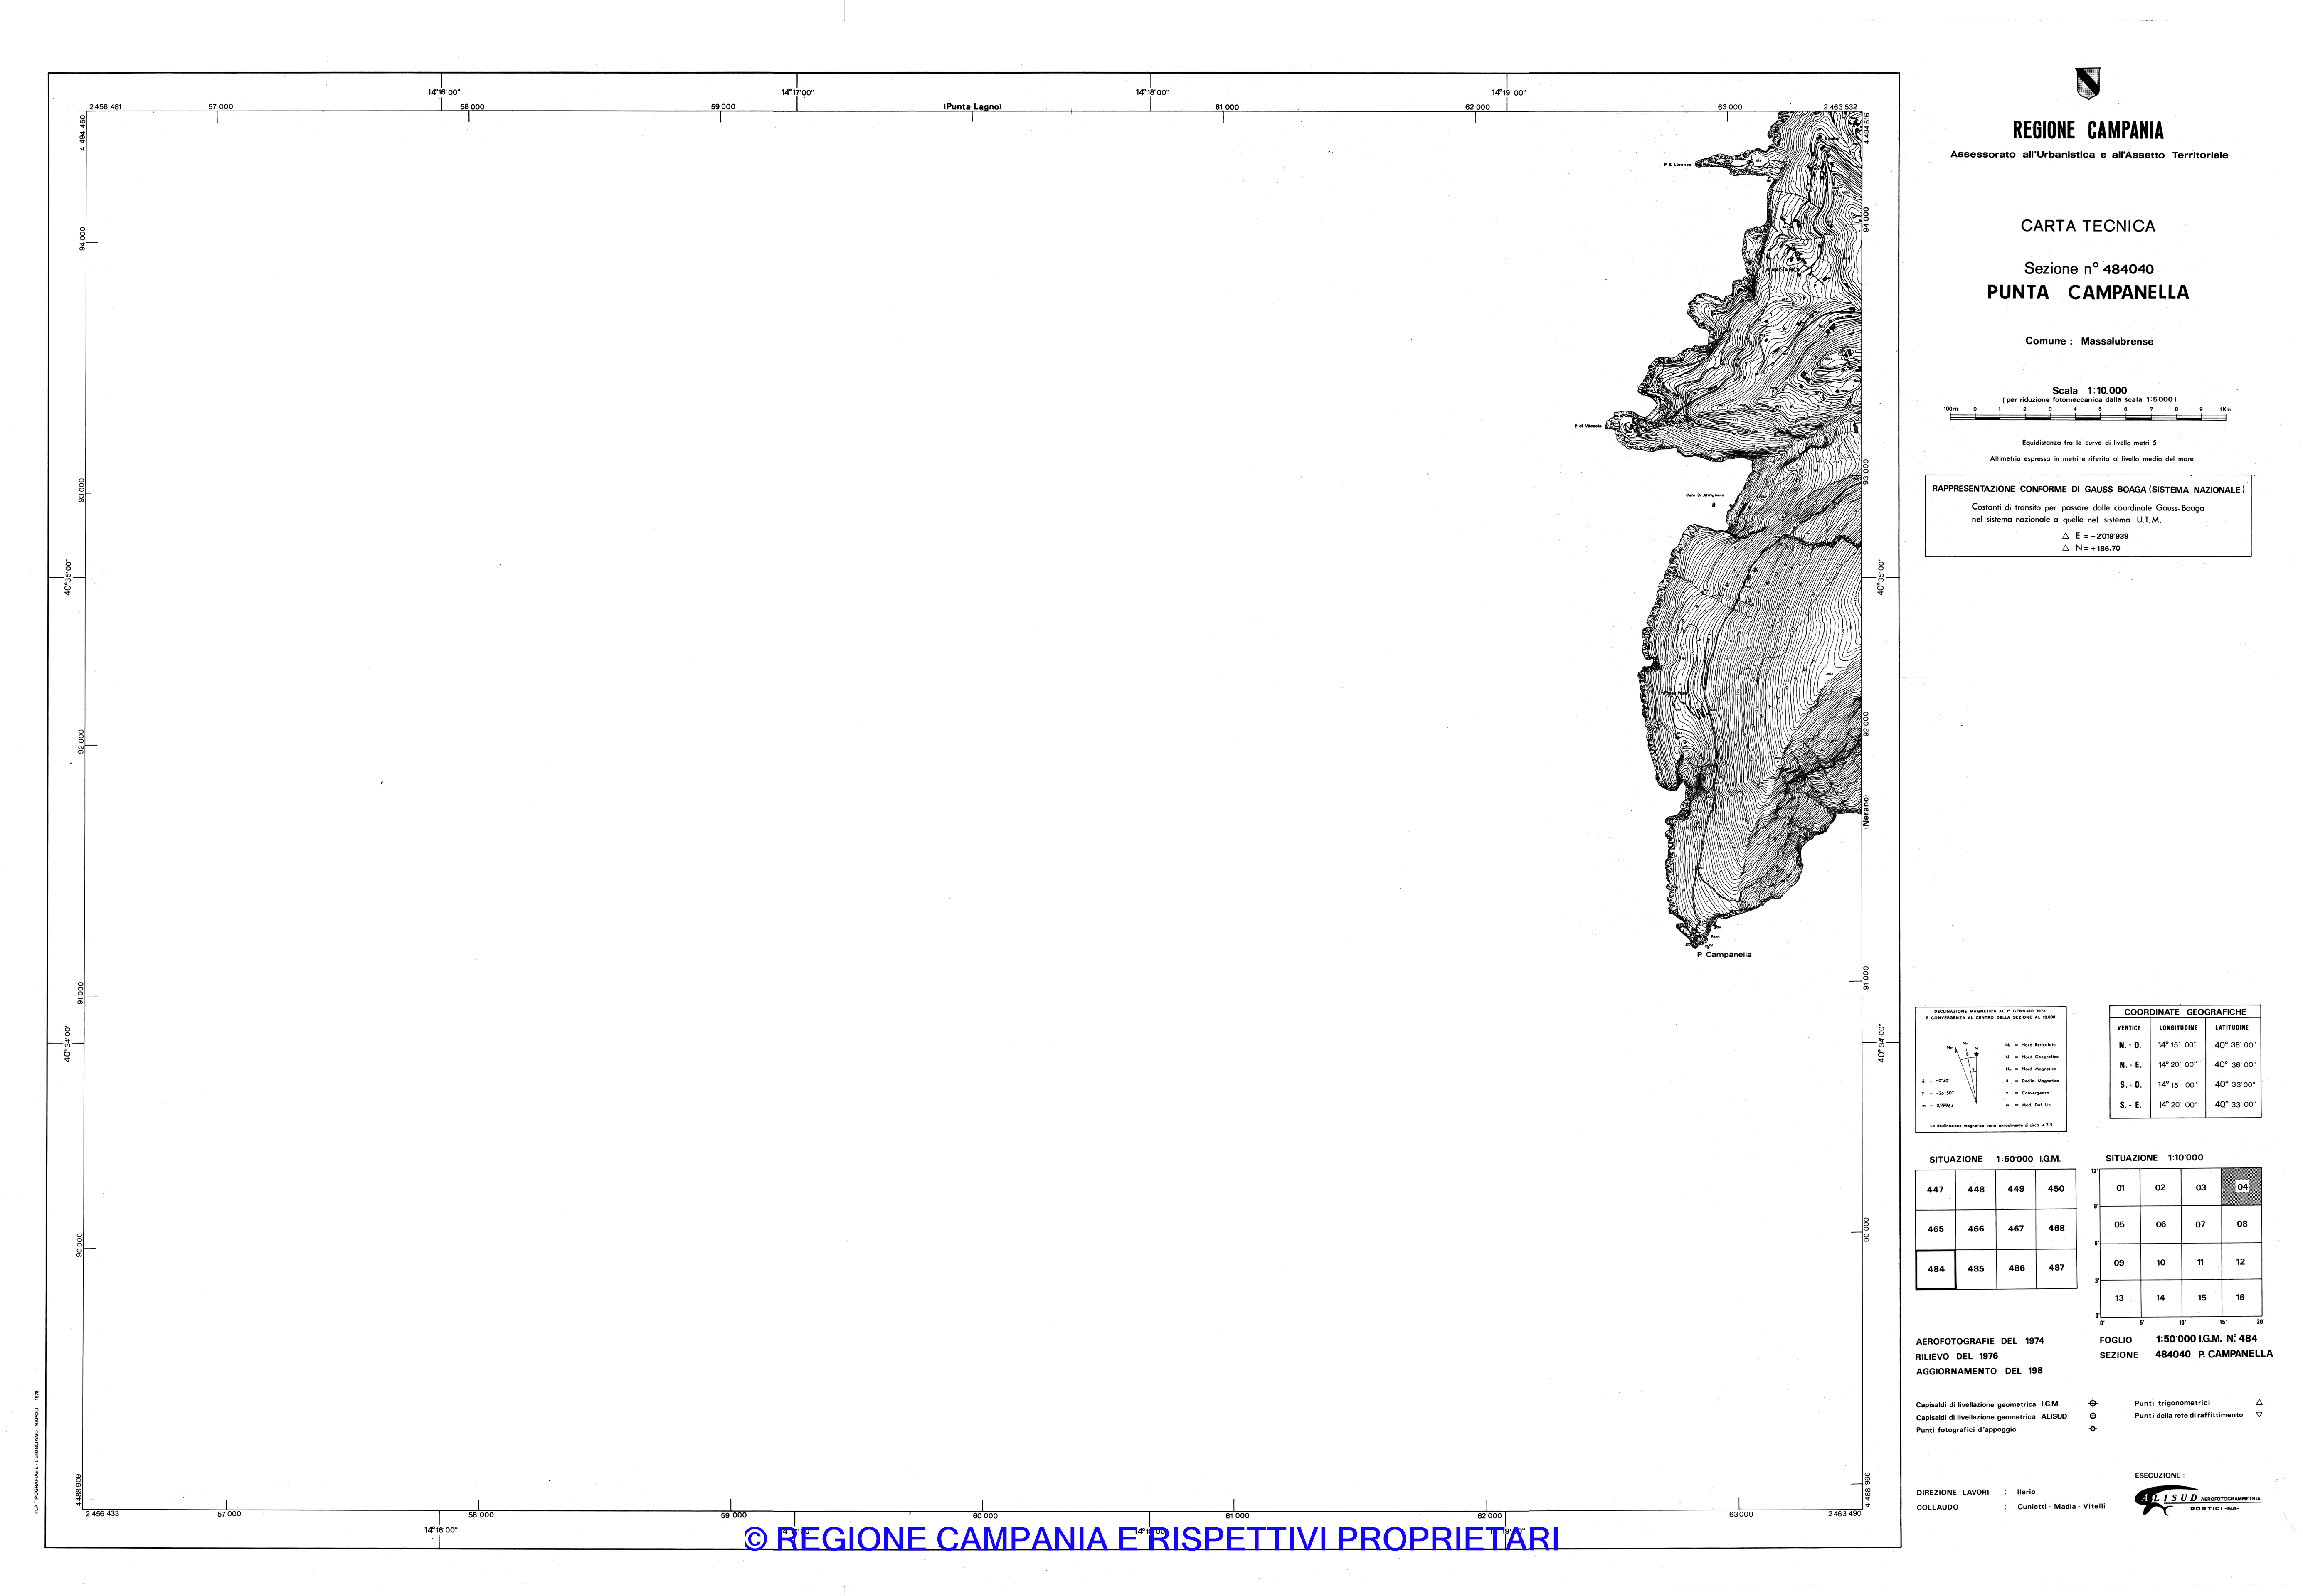Click the 'REGIONE CAMPANIA' heading below the crest
2303x1596 pixels.
2088,131
